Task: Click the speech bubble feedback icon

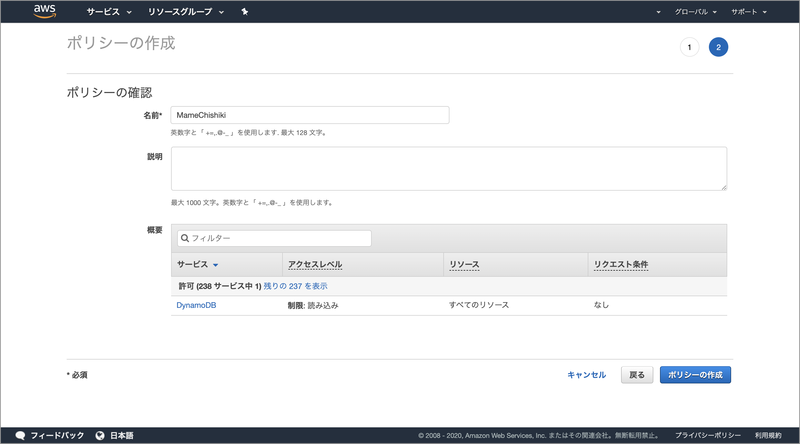Action: tap(20, 435)
